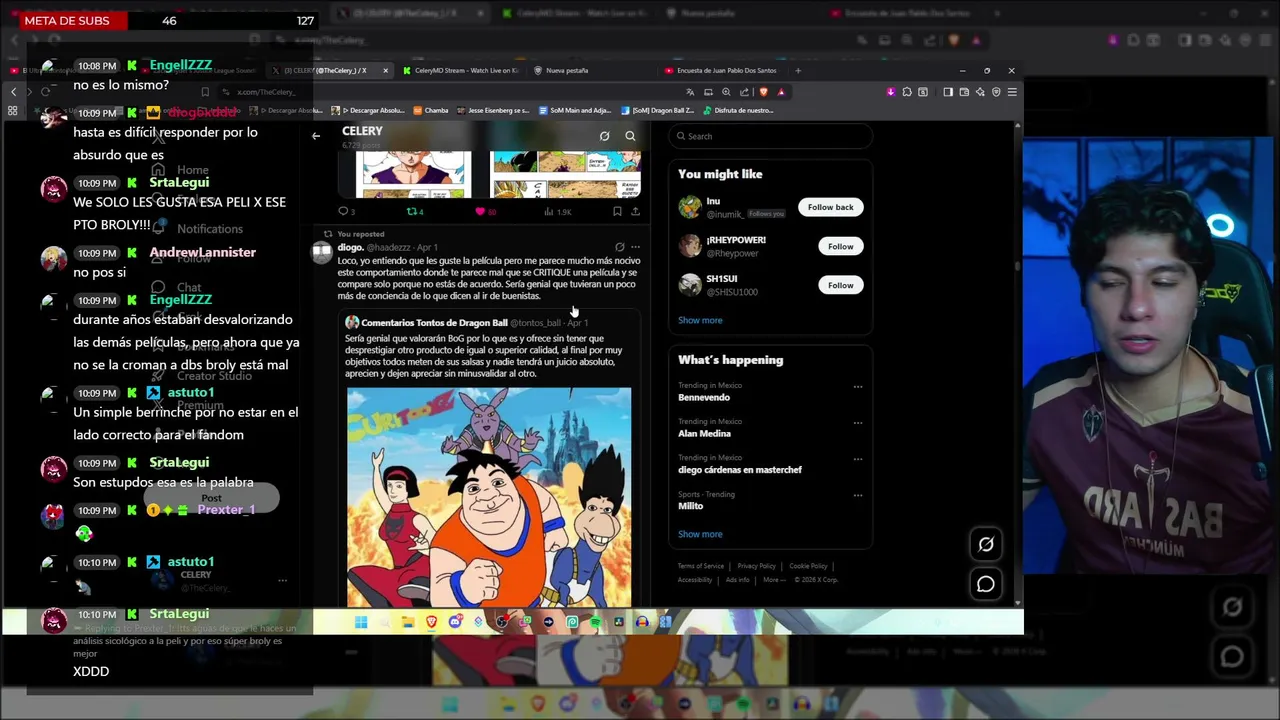Open Jesse Eisenberg bookmark

pos(492,111)
